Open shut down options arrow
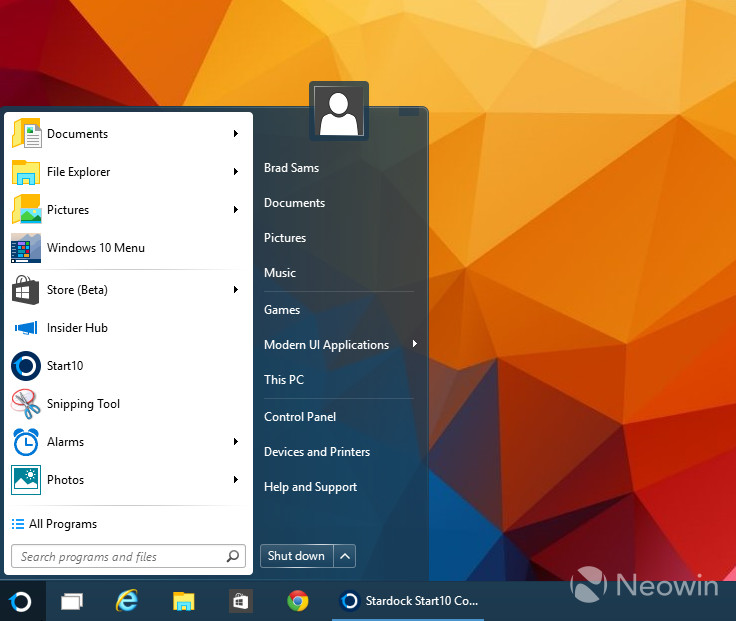This screenshot has width=736, height=621. 345,556
